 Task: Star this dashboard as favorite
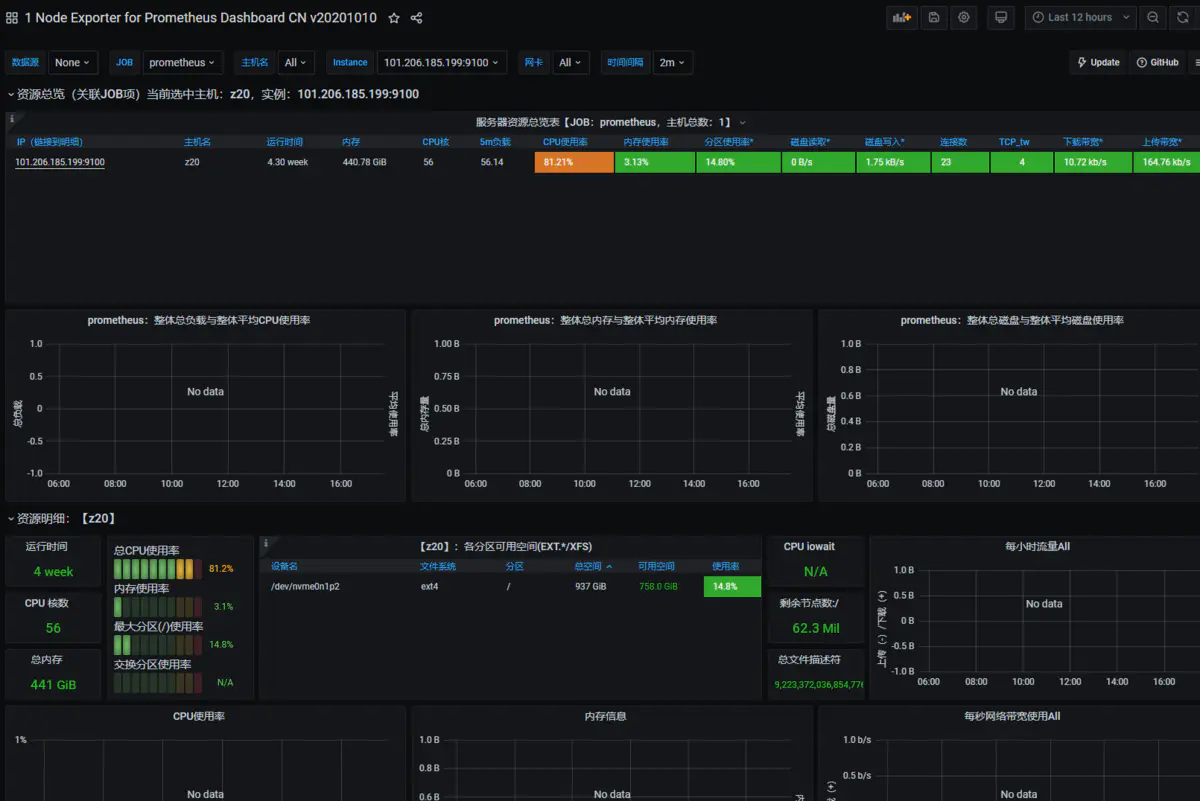point(394,18)
